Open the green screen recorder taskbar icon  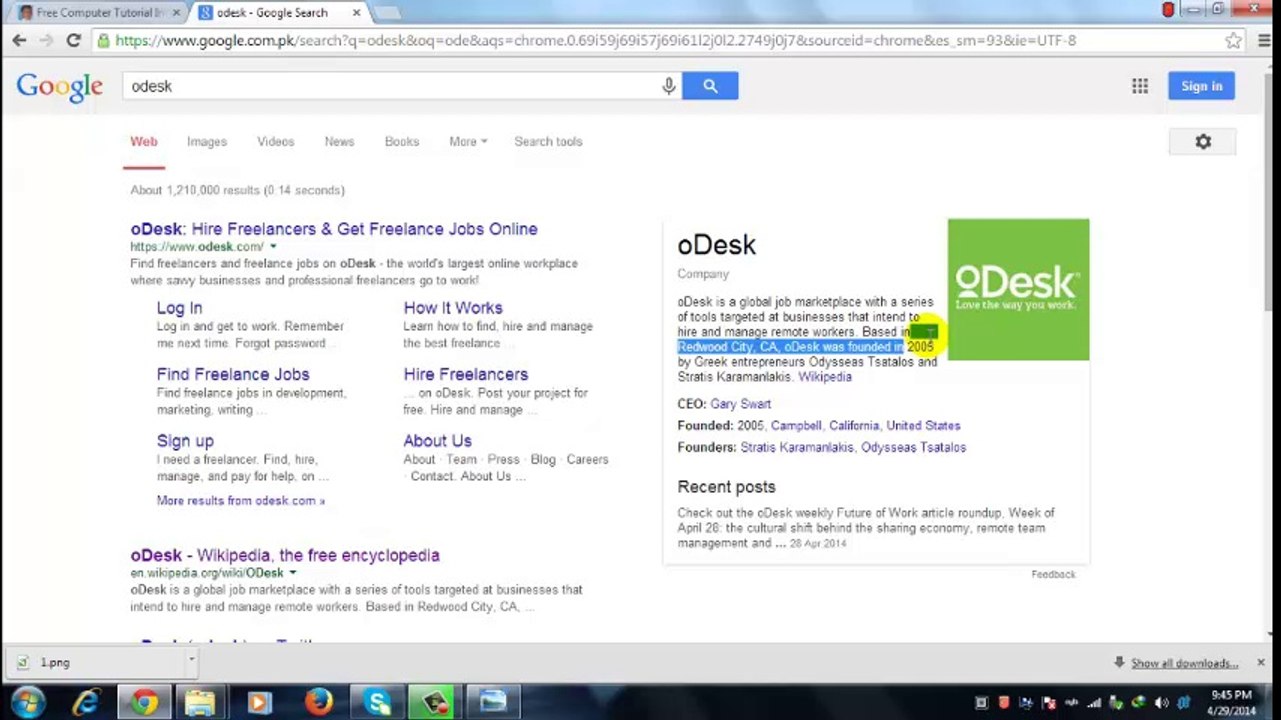tap(434, 702)
